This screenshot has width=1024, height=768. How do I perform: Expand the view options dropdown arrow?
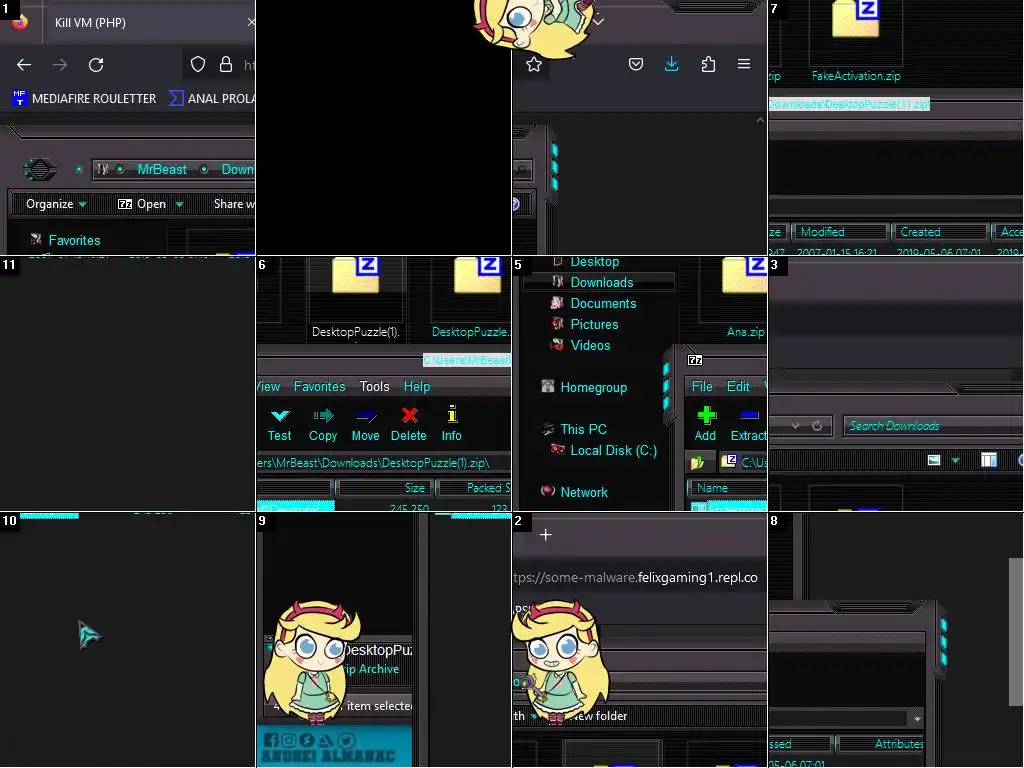955,461
